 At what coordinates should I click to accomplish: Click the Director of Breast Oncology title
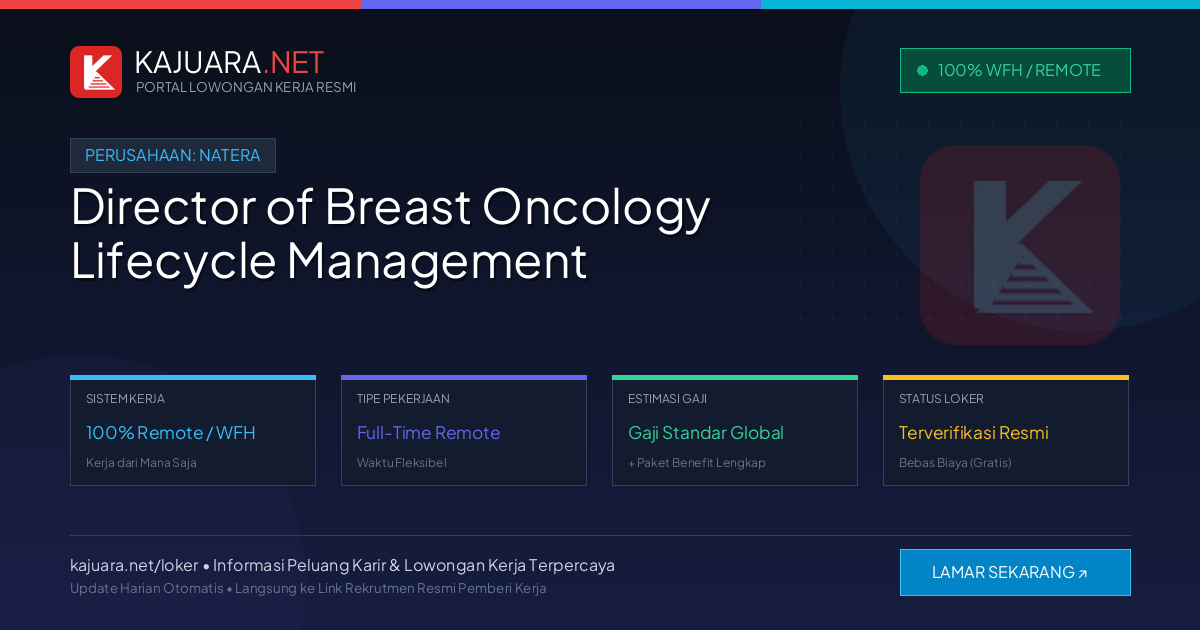[390, 233]
